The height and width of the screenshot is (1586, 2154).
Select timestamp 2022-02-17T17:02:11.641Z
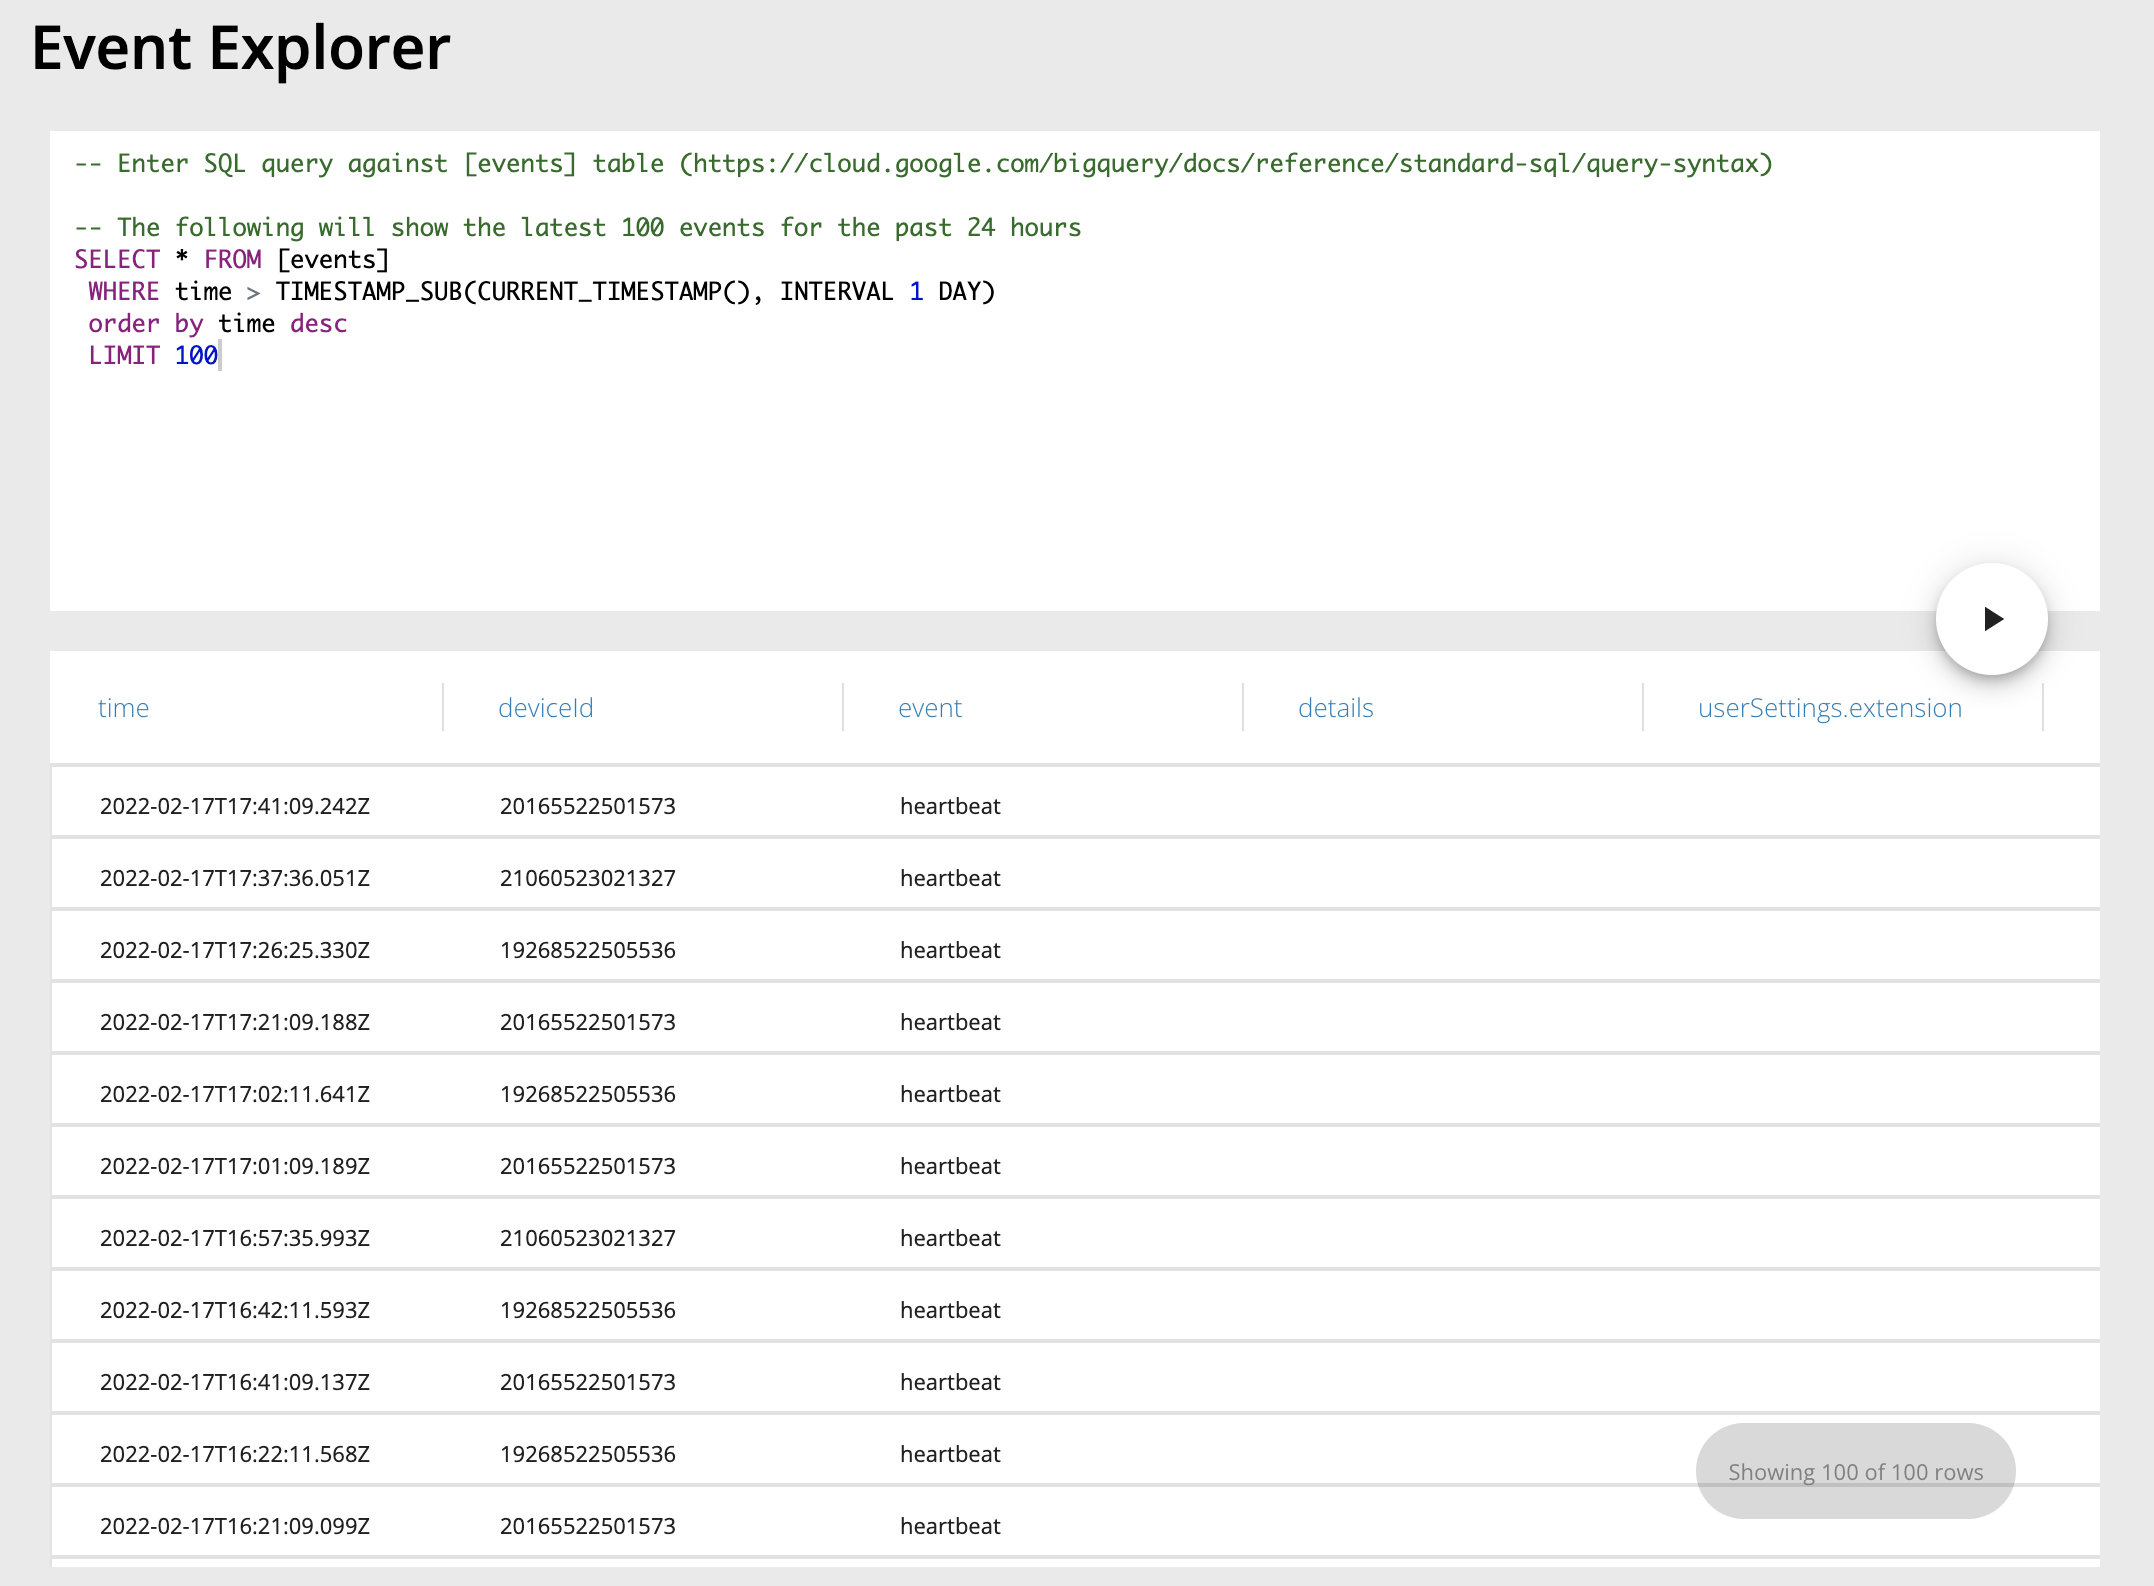235,1094
